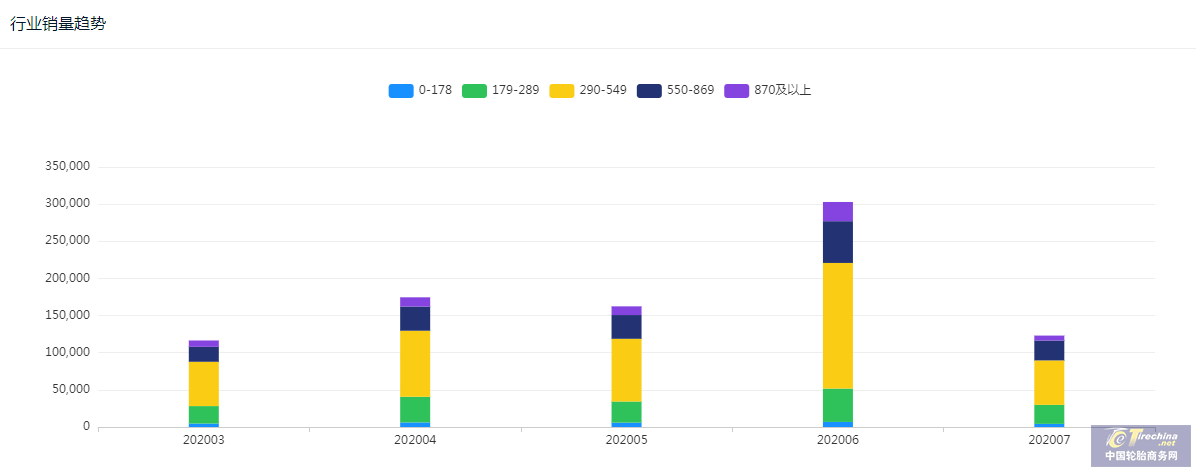1196x472 pixels.
Task: Click the dark blue segment of 202007 bar
Action: click(1049, 351)
